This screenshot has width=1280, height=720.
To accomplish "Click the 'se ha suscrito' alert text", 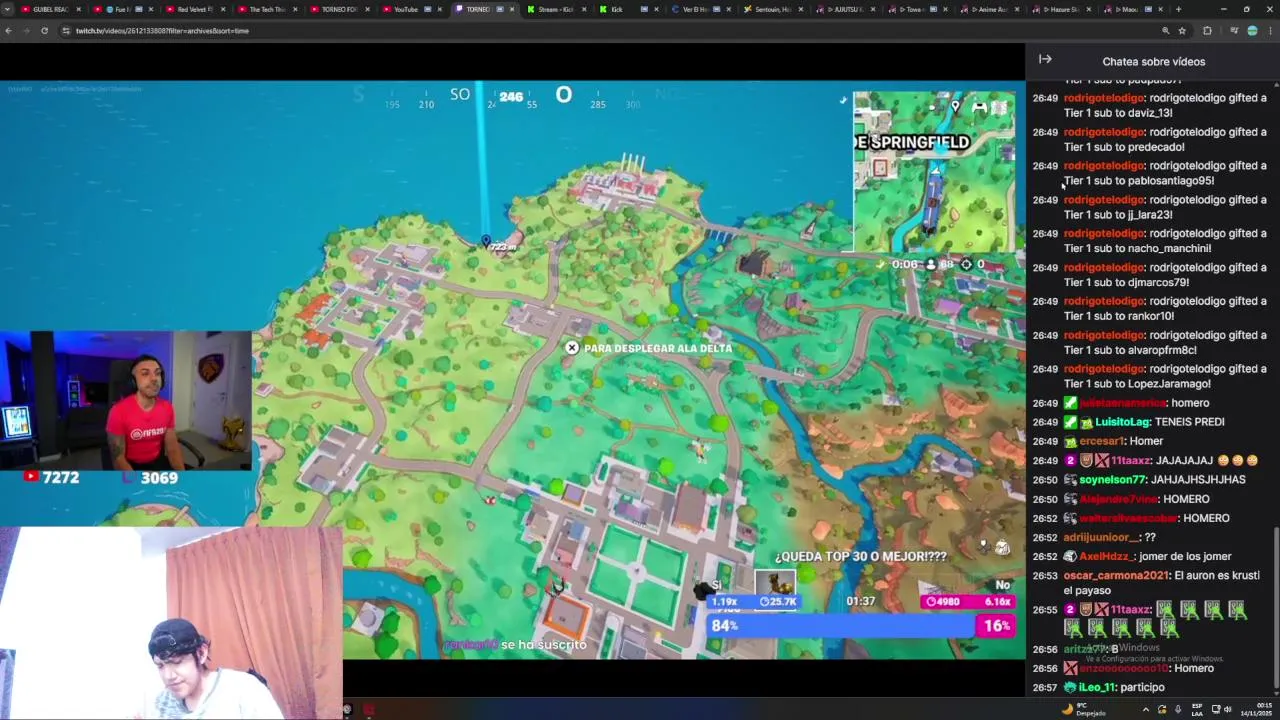I will pyautogui.click(x=543, y=645).
